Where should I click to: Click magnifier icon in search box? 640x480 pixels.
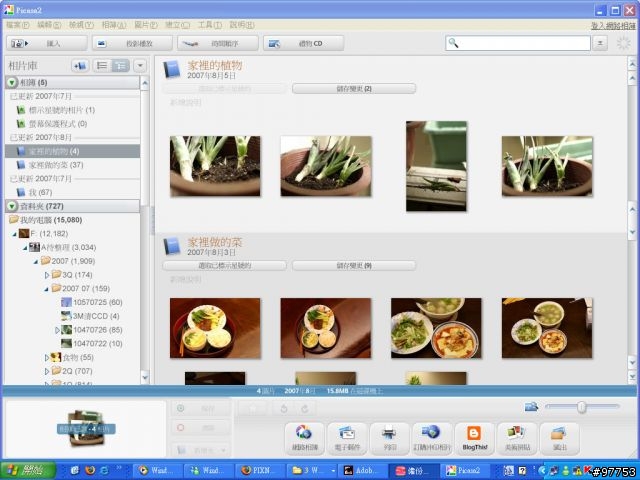click(x=453, y=43)
